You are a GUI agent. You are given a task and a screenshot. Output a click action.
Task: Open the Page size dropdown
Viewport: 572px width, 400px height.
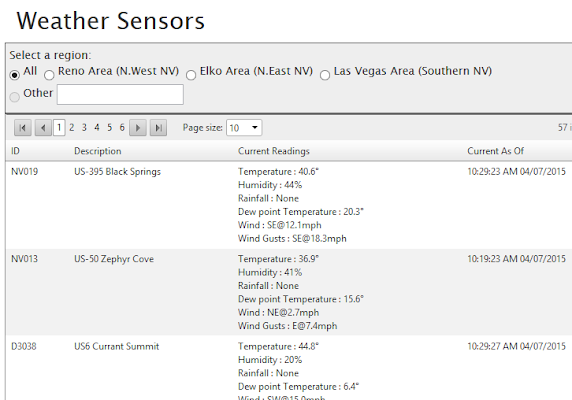(x=244, y=128)
